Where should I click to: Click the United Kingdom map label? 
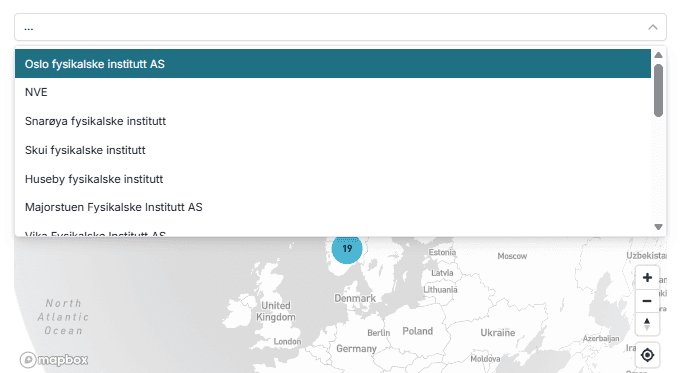276,311
